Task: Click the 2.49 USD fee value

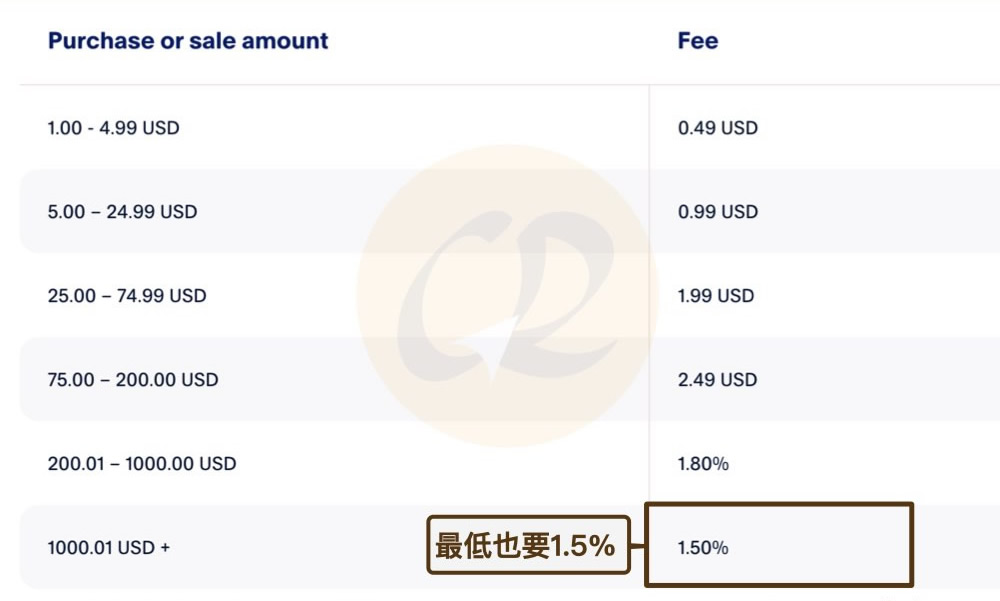Action: point(717,380)
